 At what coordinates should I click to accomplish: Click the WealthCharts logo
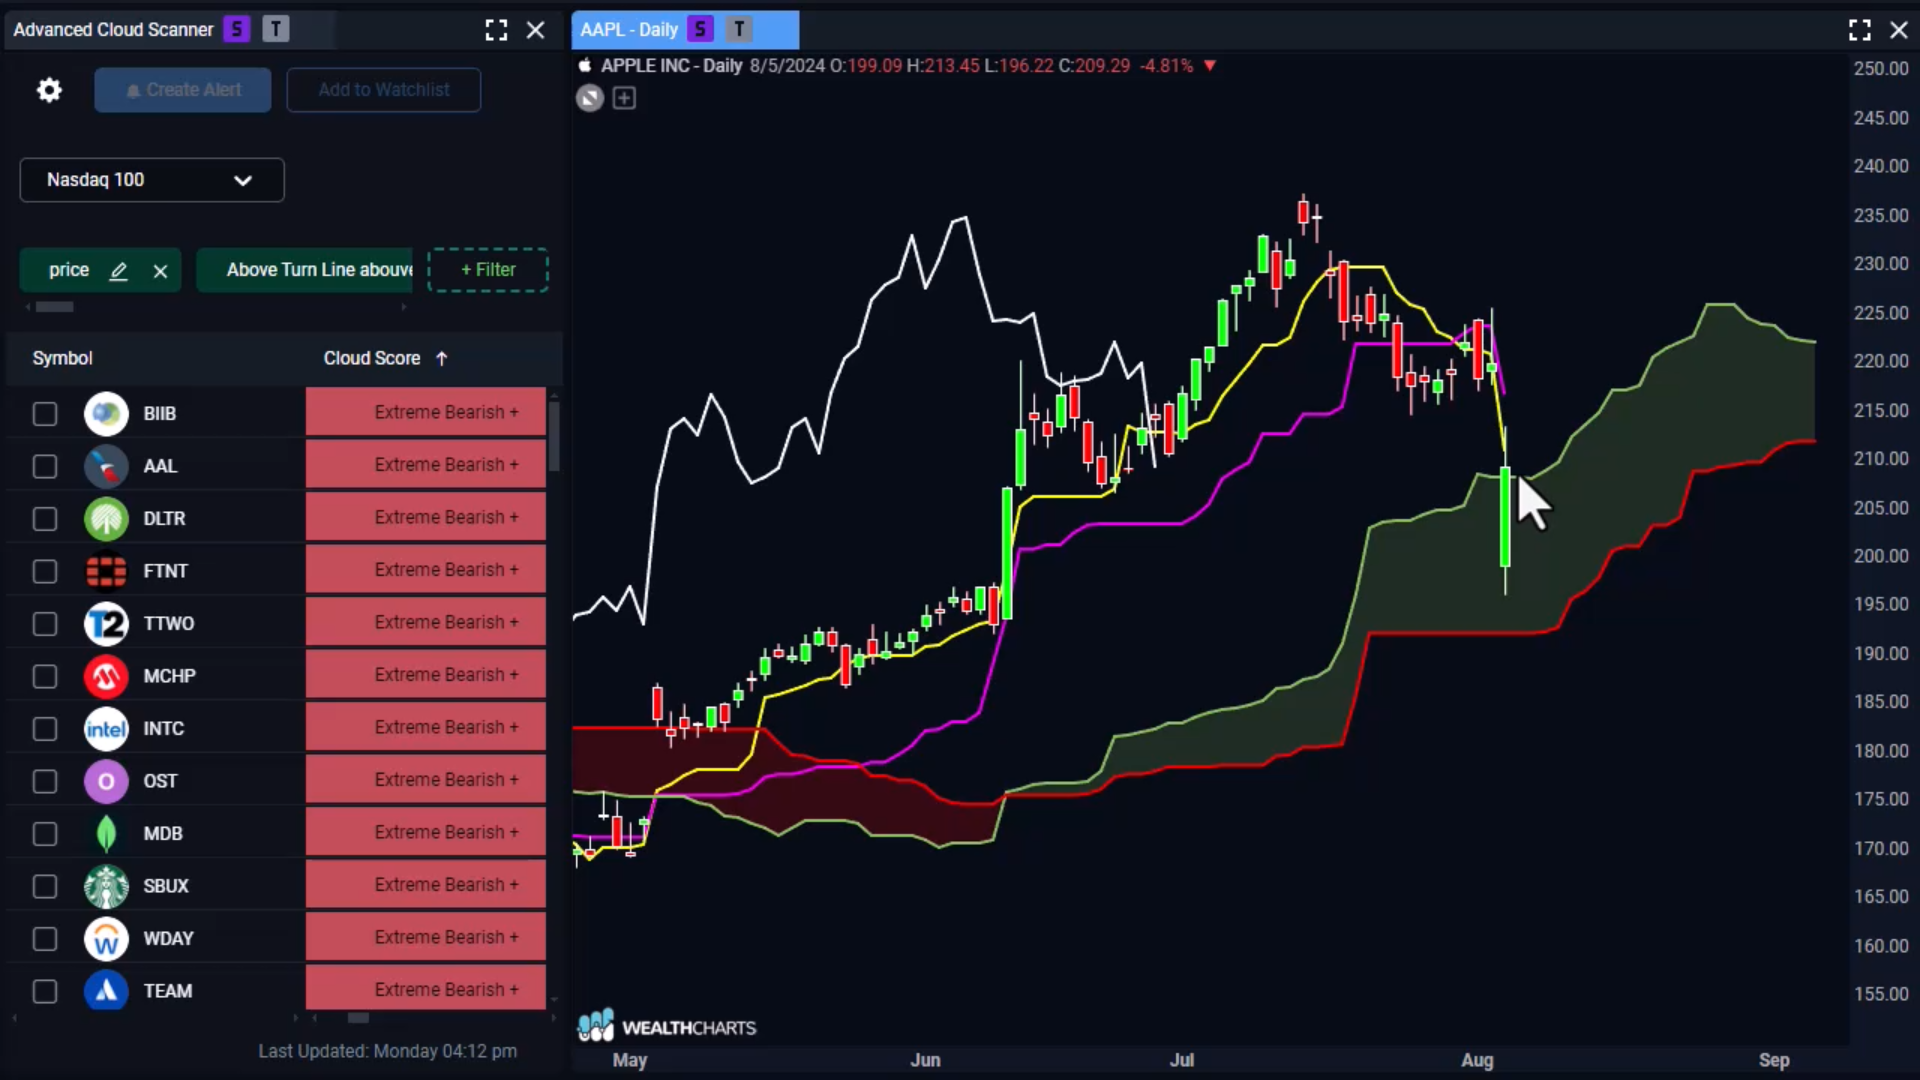click(x=667, y=1026)
